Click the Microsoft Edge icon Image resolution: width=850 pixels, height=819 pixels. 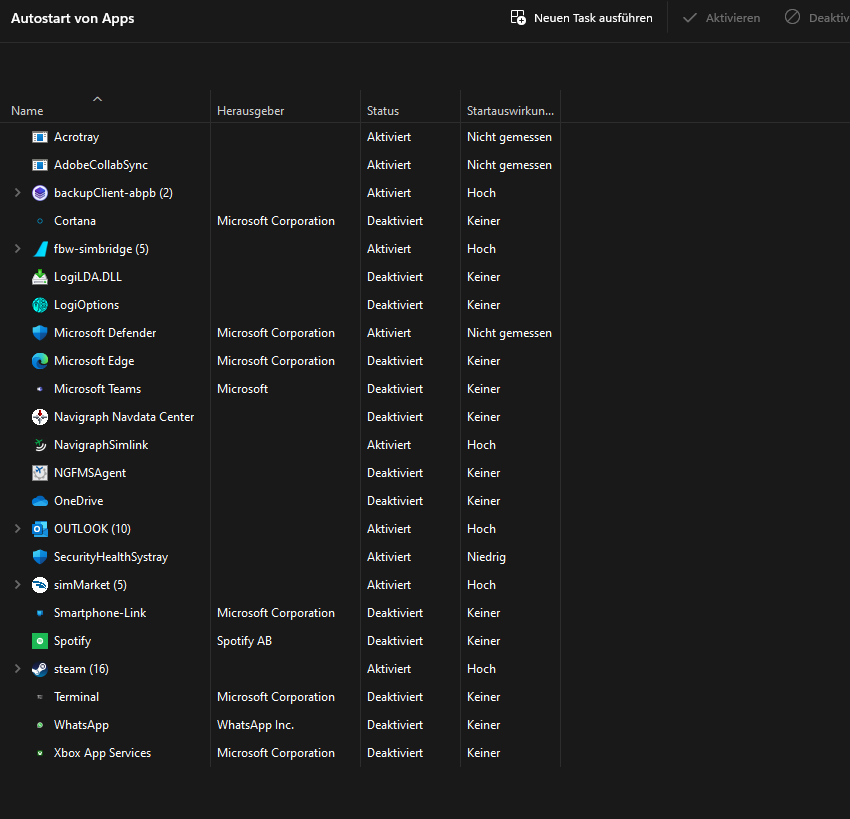point(40,360)
